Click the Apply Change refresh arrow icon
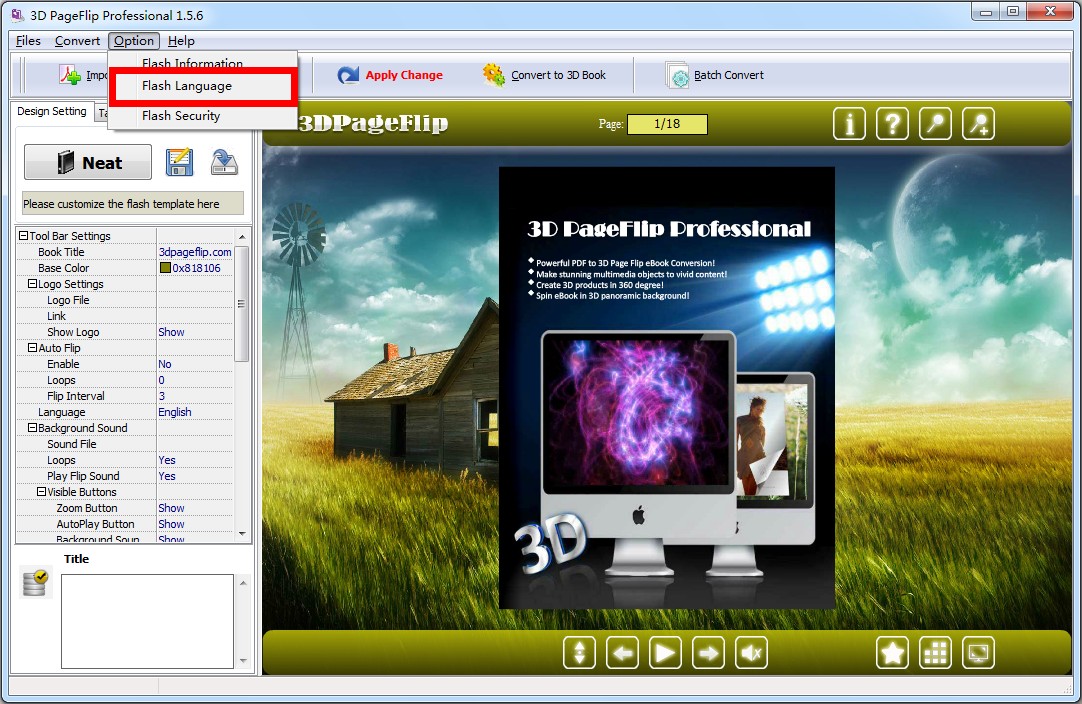This screenshot has height=704, width=1082. tap(348, 75)
